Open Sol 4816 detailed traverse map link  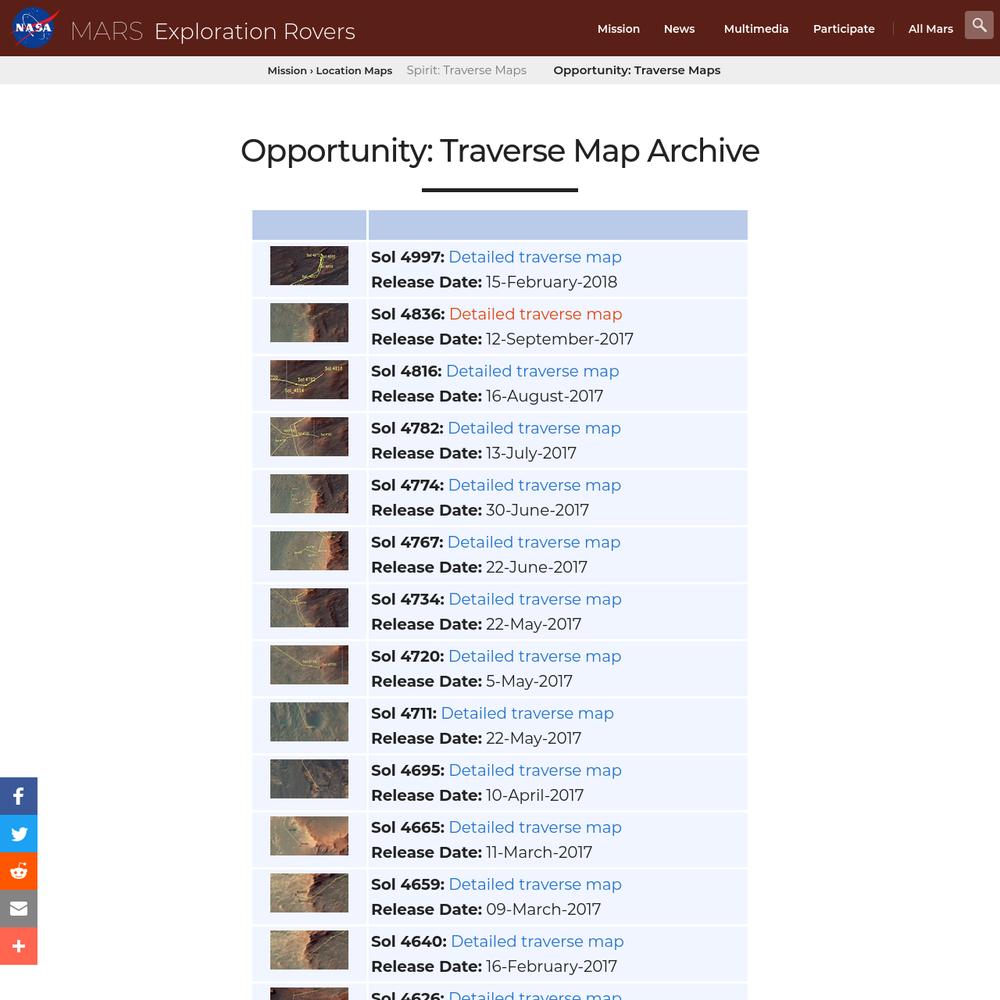click(x=532, y=371)
